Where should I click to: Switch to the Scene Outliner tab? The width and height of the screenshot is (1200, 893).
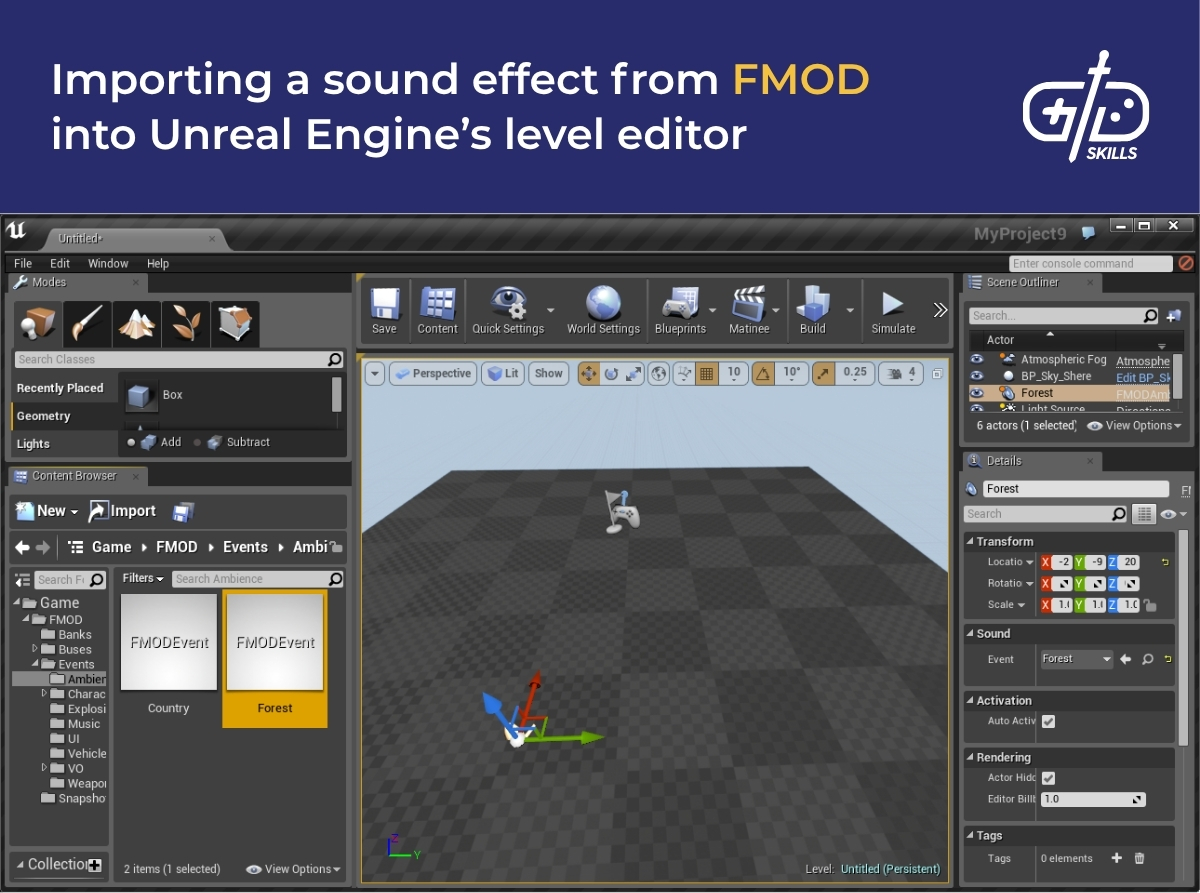coord(1025,283)
